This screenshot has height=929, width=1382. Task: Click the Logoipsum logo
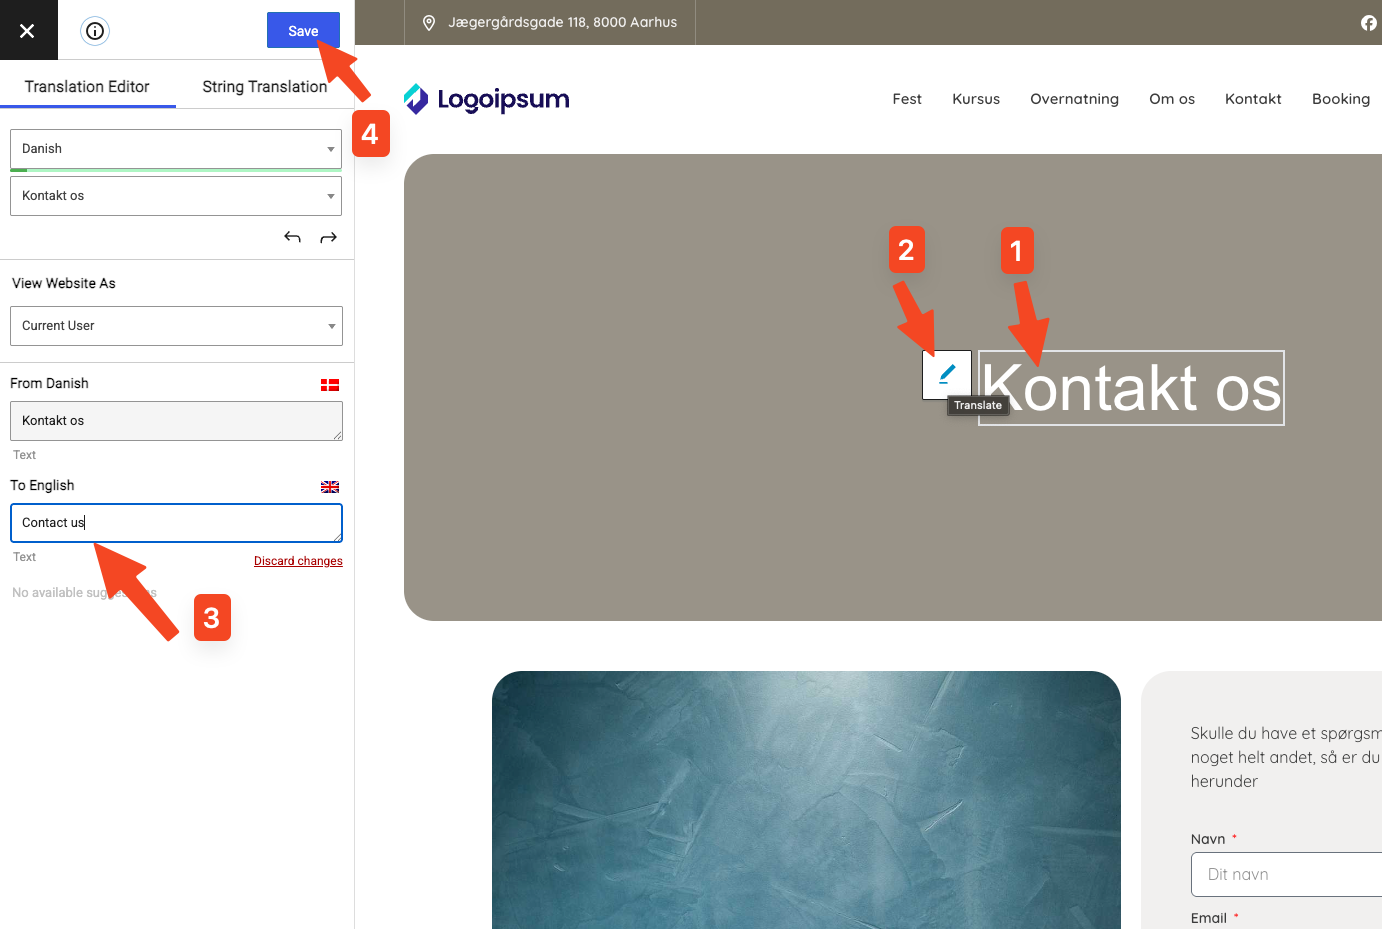[x=487, y=99]
